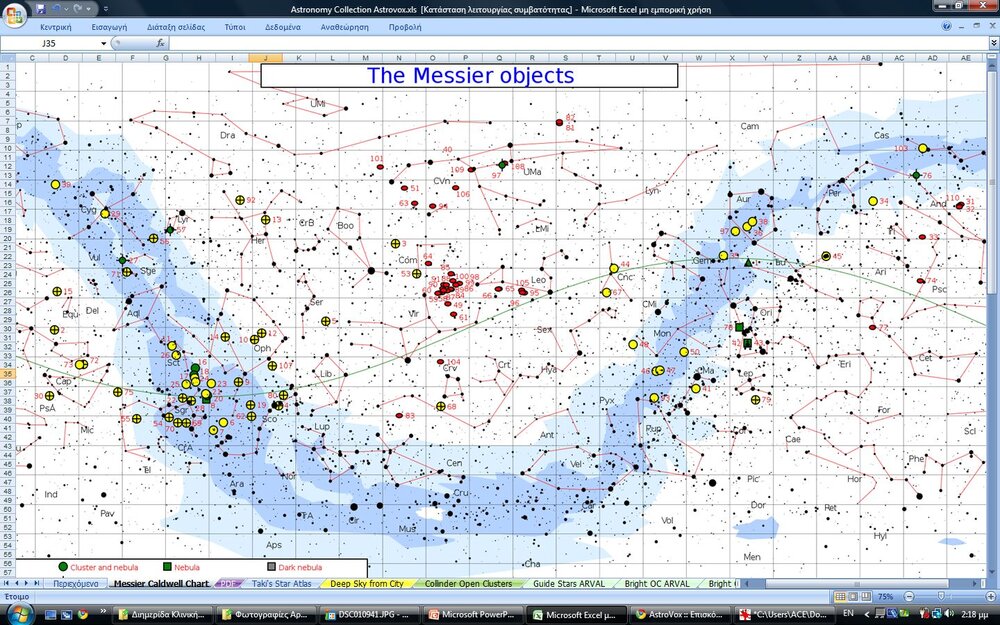Expand the Name Box dropdown arrow
The height and width of the screenshot is (625, 1000).
tap(103, 44)
